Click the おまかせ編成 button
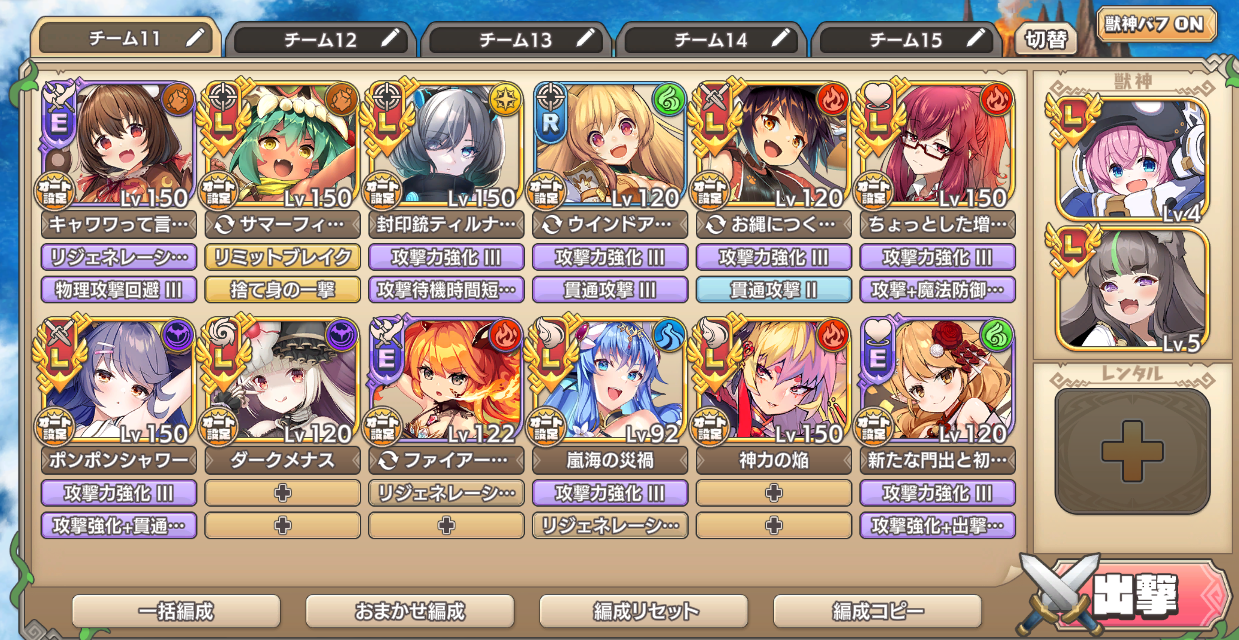 tap(410, 611)
